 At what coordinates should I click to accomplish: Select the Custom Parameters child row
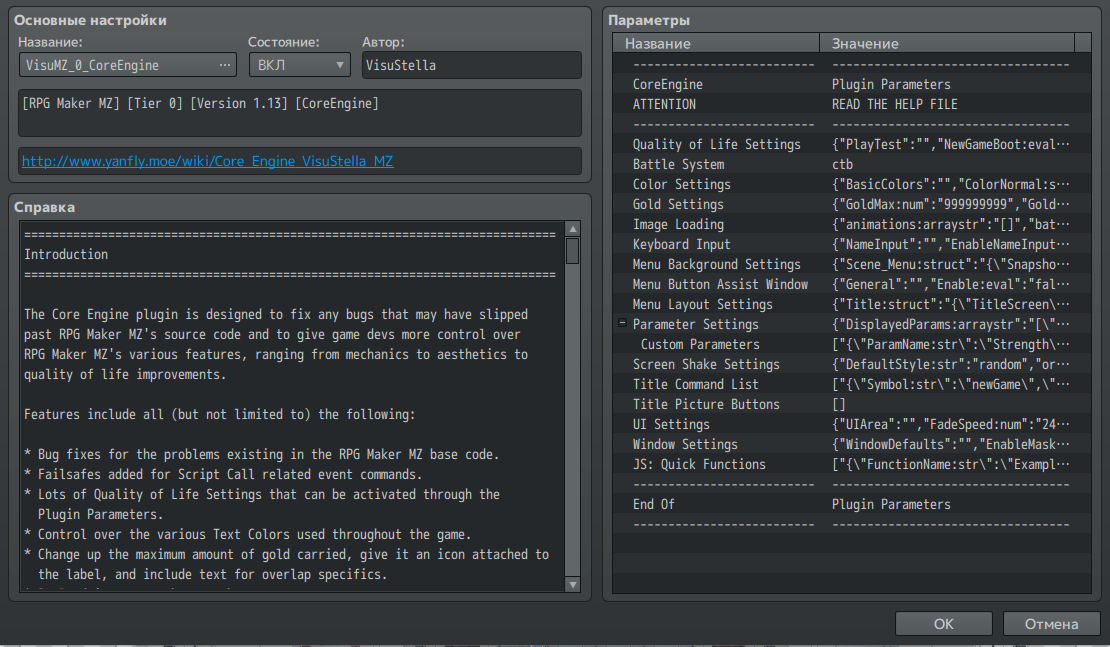point(852,344)
